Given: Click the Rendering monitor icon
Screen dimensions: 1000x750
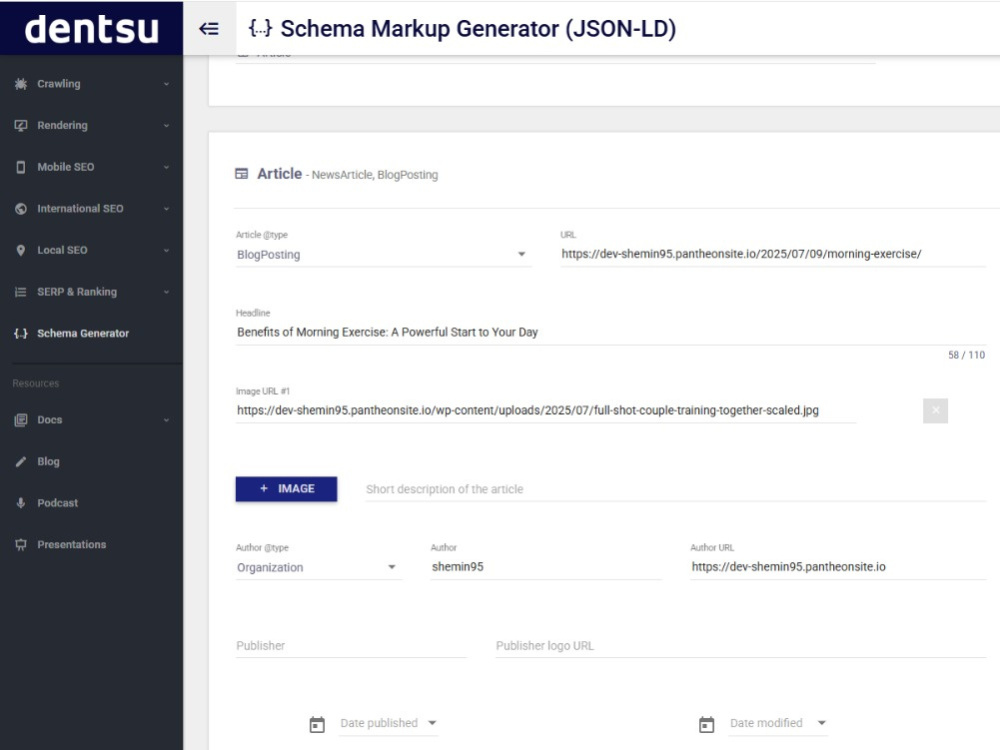Looking at the screenshot, I should point(21,125).
